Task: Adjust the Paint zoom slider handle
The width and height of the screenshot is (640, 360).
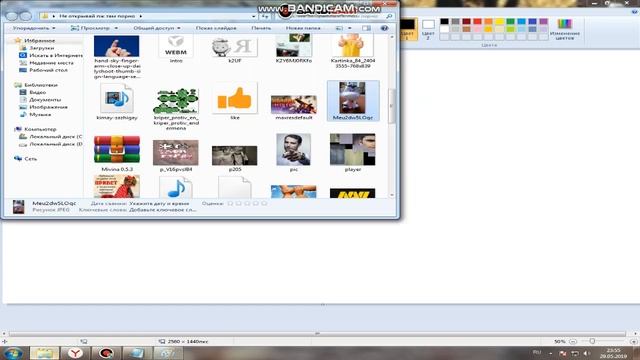Action: point(592,341)
